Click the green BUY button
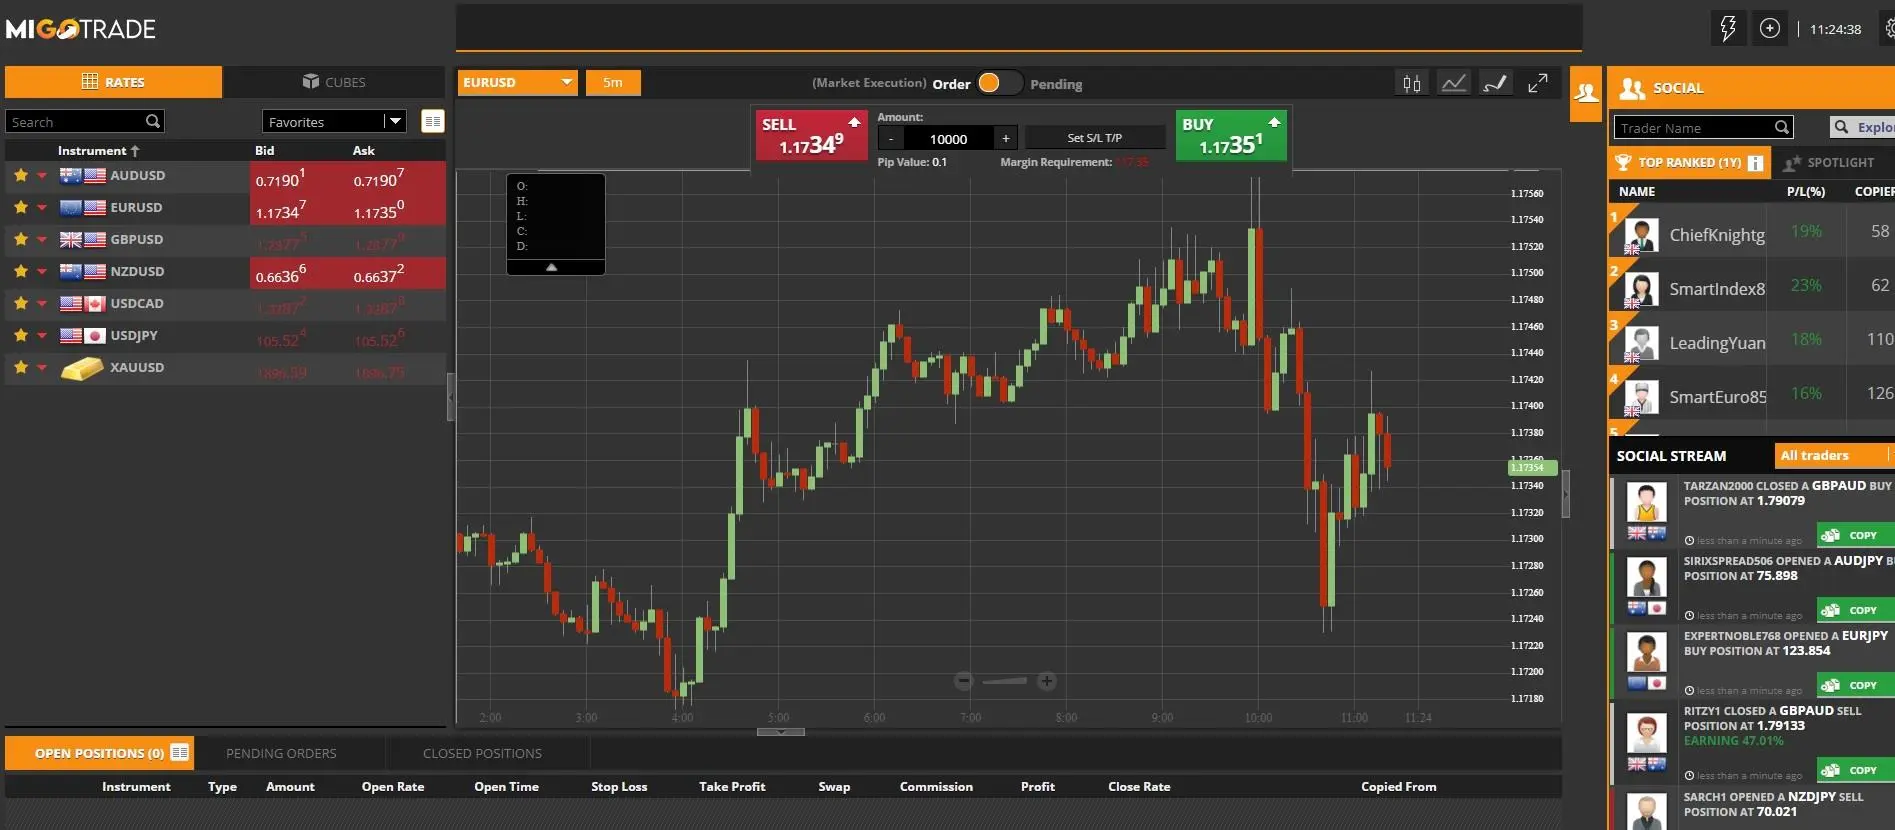The image size is (1895, 830). 1231,135
